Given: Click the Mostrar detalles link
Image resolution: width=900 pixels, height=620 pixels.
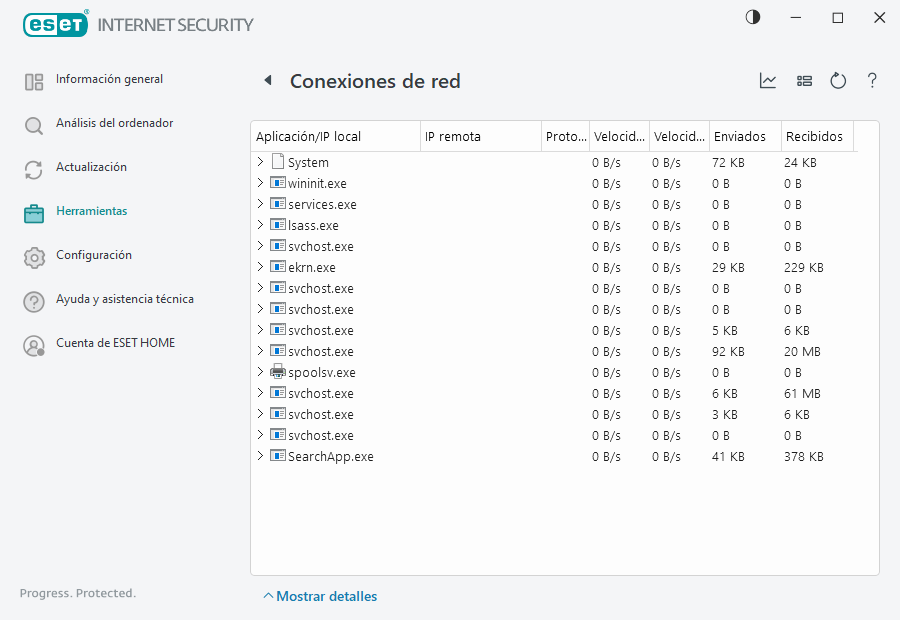Looking at the screenshot, I should tap(326, 596).
